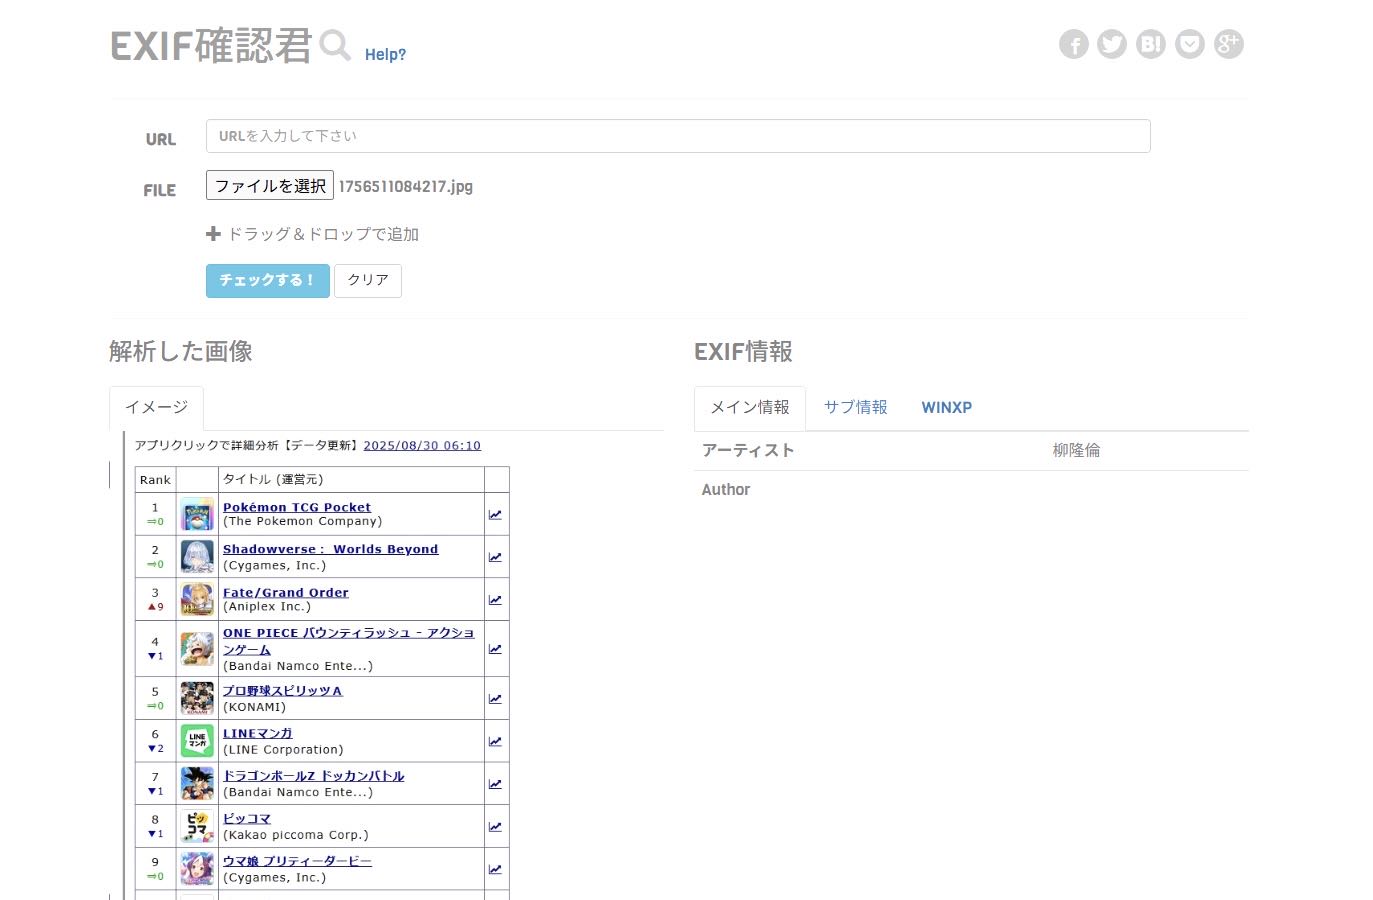Click the Shadowverse app icon thumbnail
Screen dimensions: 1373x900
197,556
